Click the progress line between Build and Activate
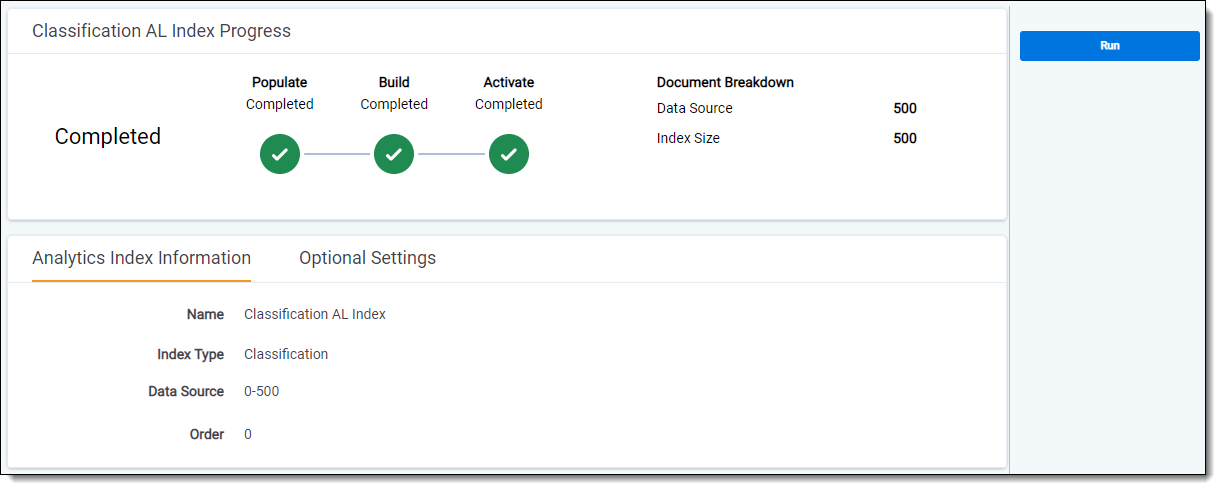Image resolution: width=1221 pixels, height=490 pixels. click(452, 154)
